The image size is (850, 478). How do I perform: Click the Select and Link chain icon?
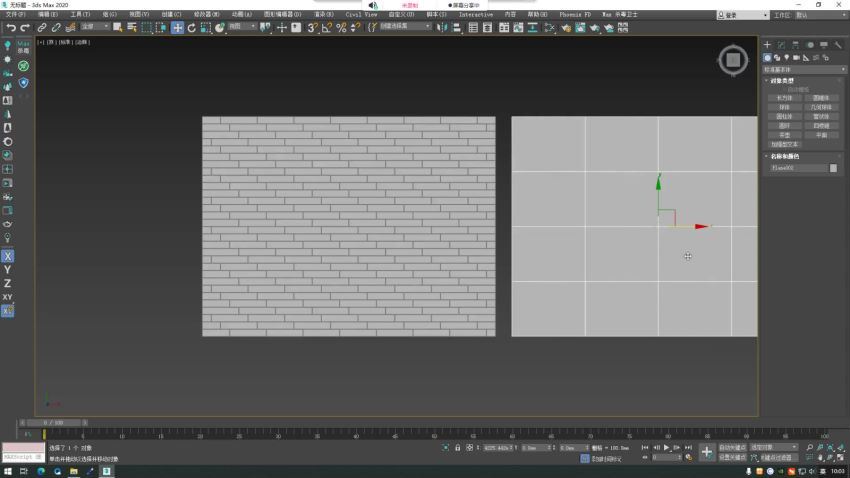(x=42, y=28)
